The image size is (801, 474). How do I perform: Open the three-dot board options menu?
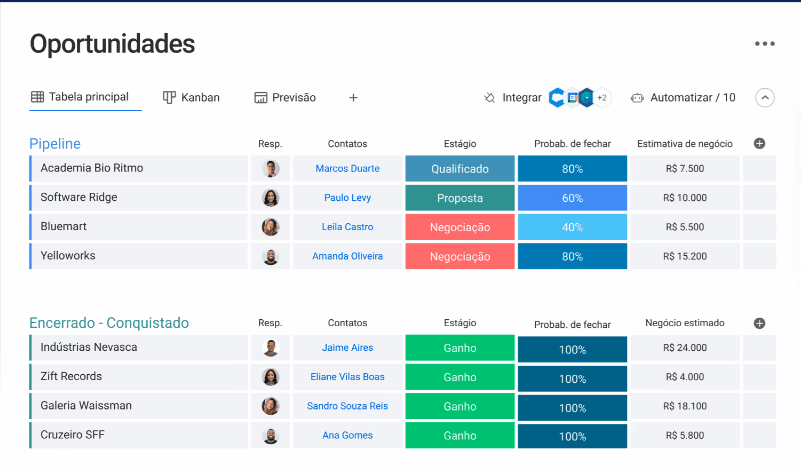[x=765, y=44]
